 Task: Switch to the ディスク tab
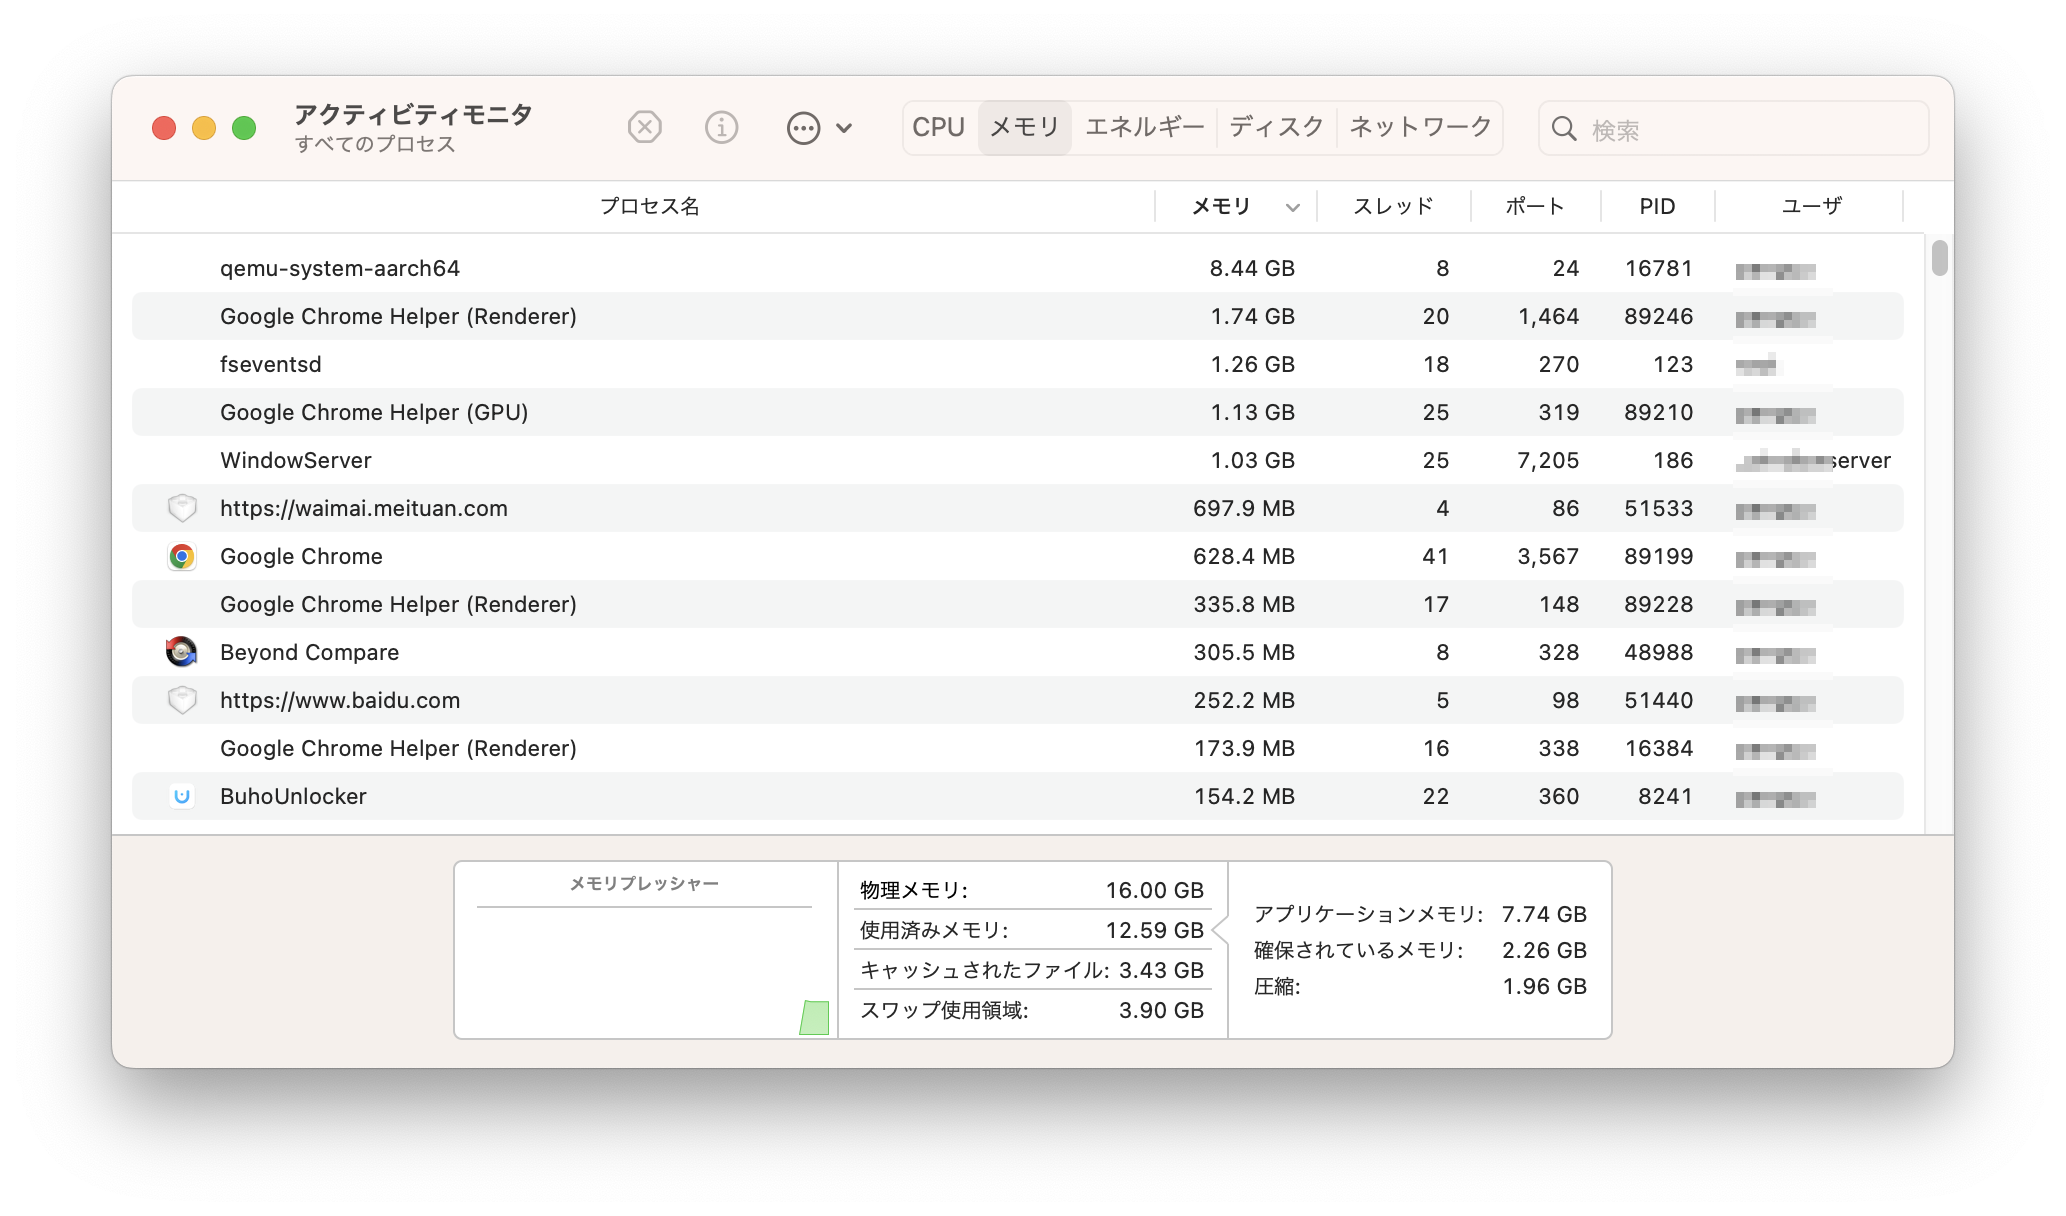(1276, 127)
